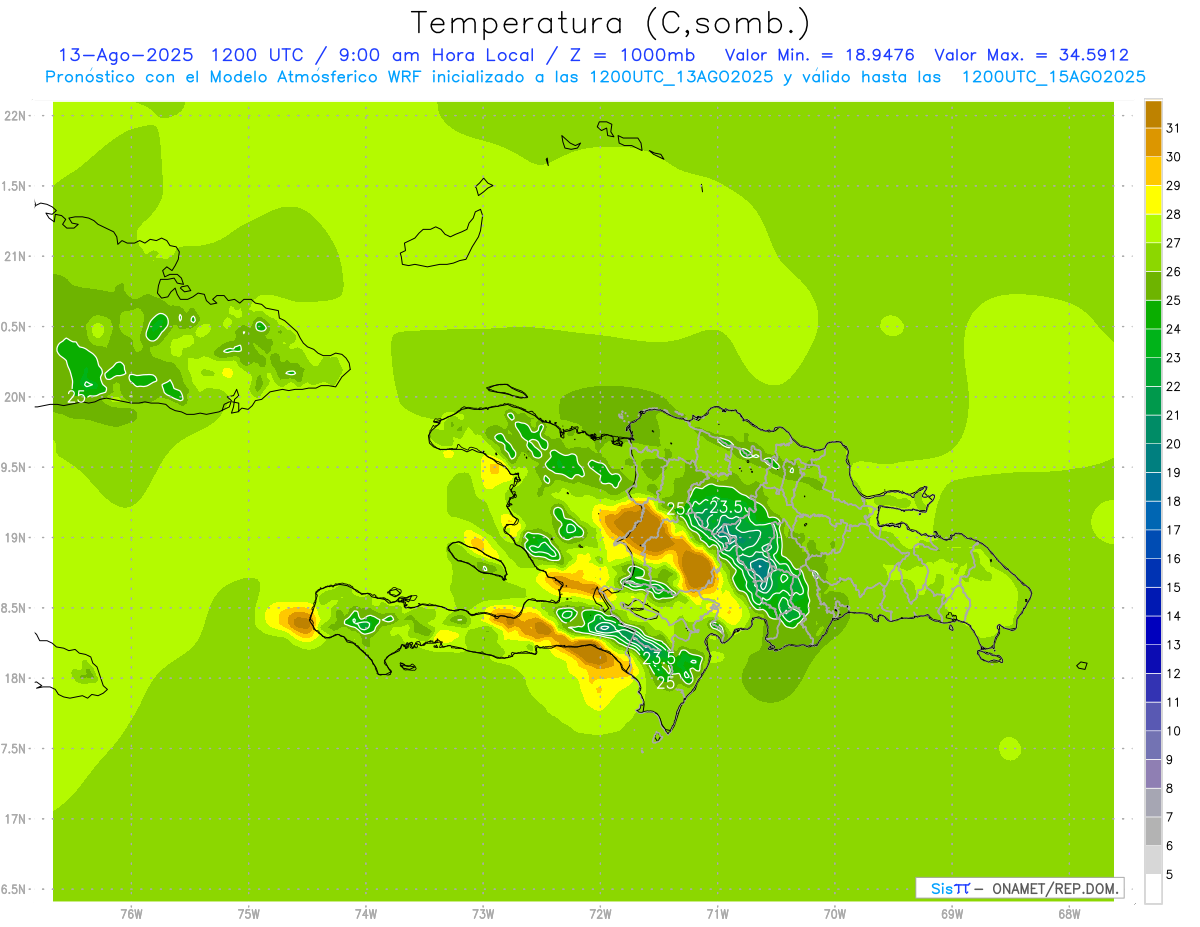Click the legend value "24"
Screen dimensions: 1200x927
coord(1174,329)
